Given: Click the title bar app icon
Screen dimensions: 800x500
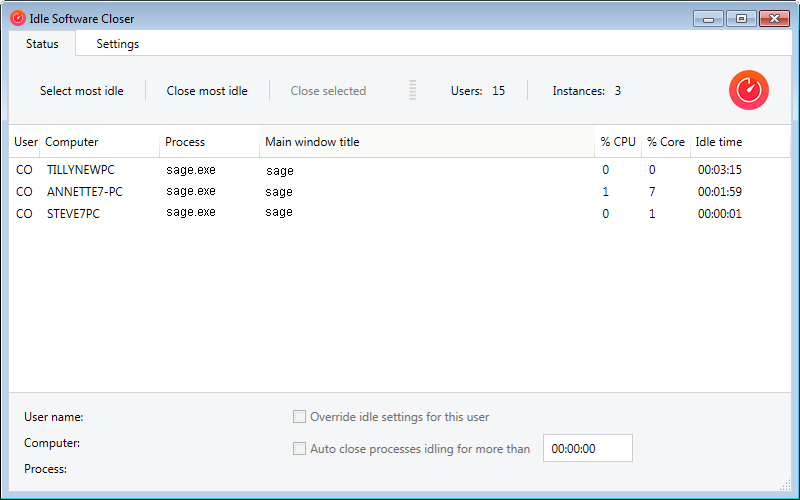Looking at the screenshot, I should point(18,18).
